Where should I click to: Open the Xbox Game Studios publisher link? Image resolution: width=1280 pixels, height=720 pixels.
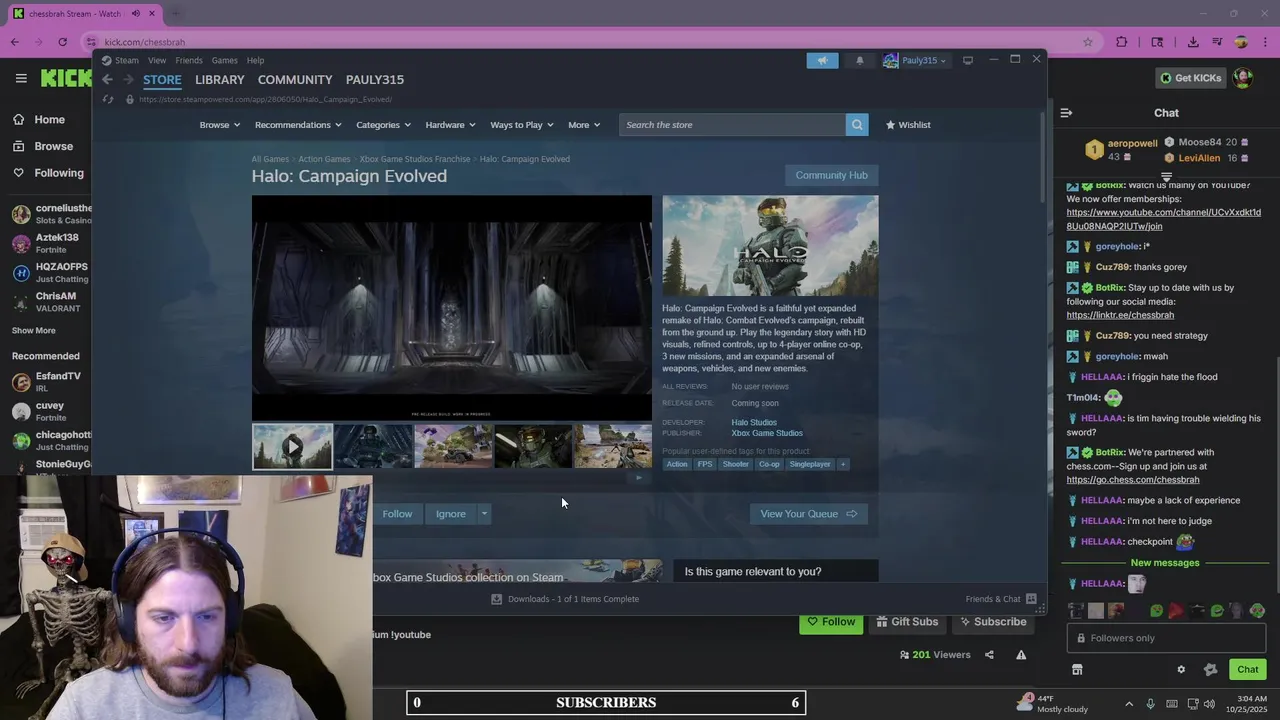[767, 433]
